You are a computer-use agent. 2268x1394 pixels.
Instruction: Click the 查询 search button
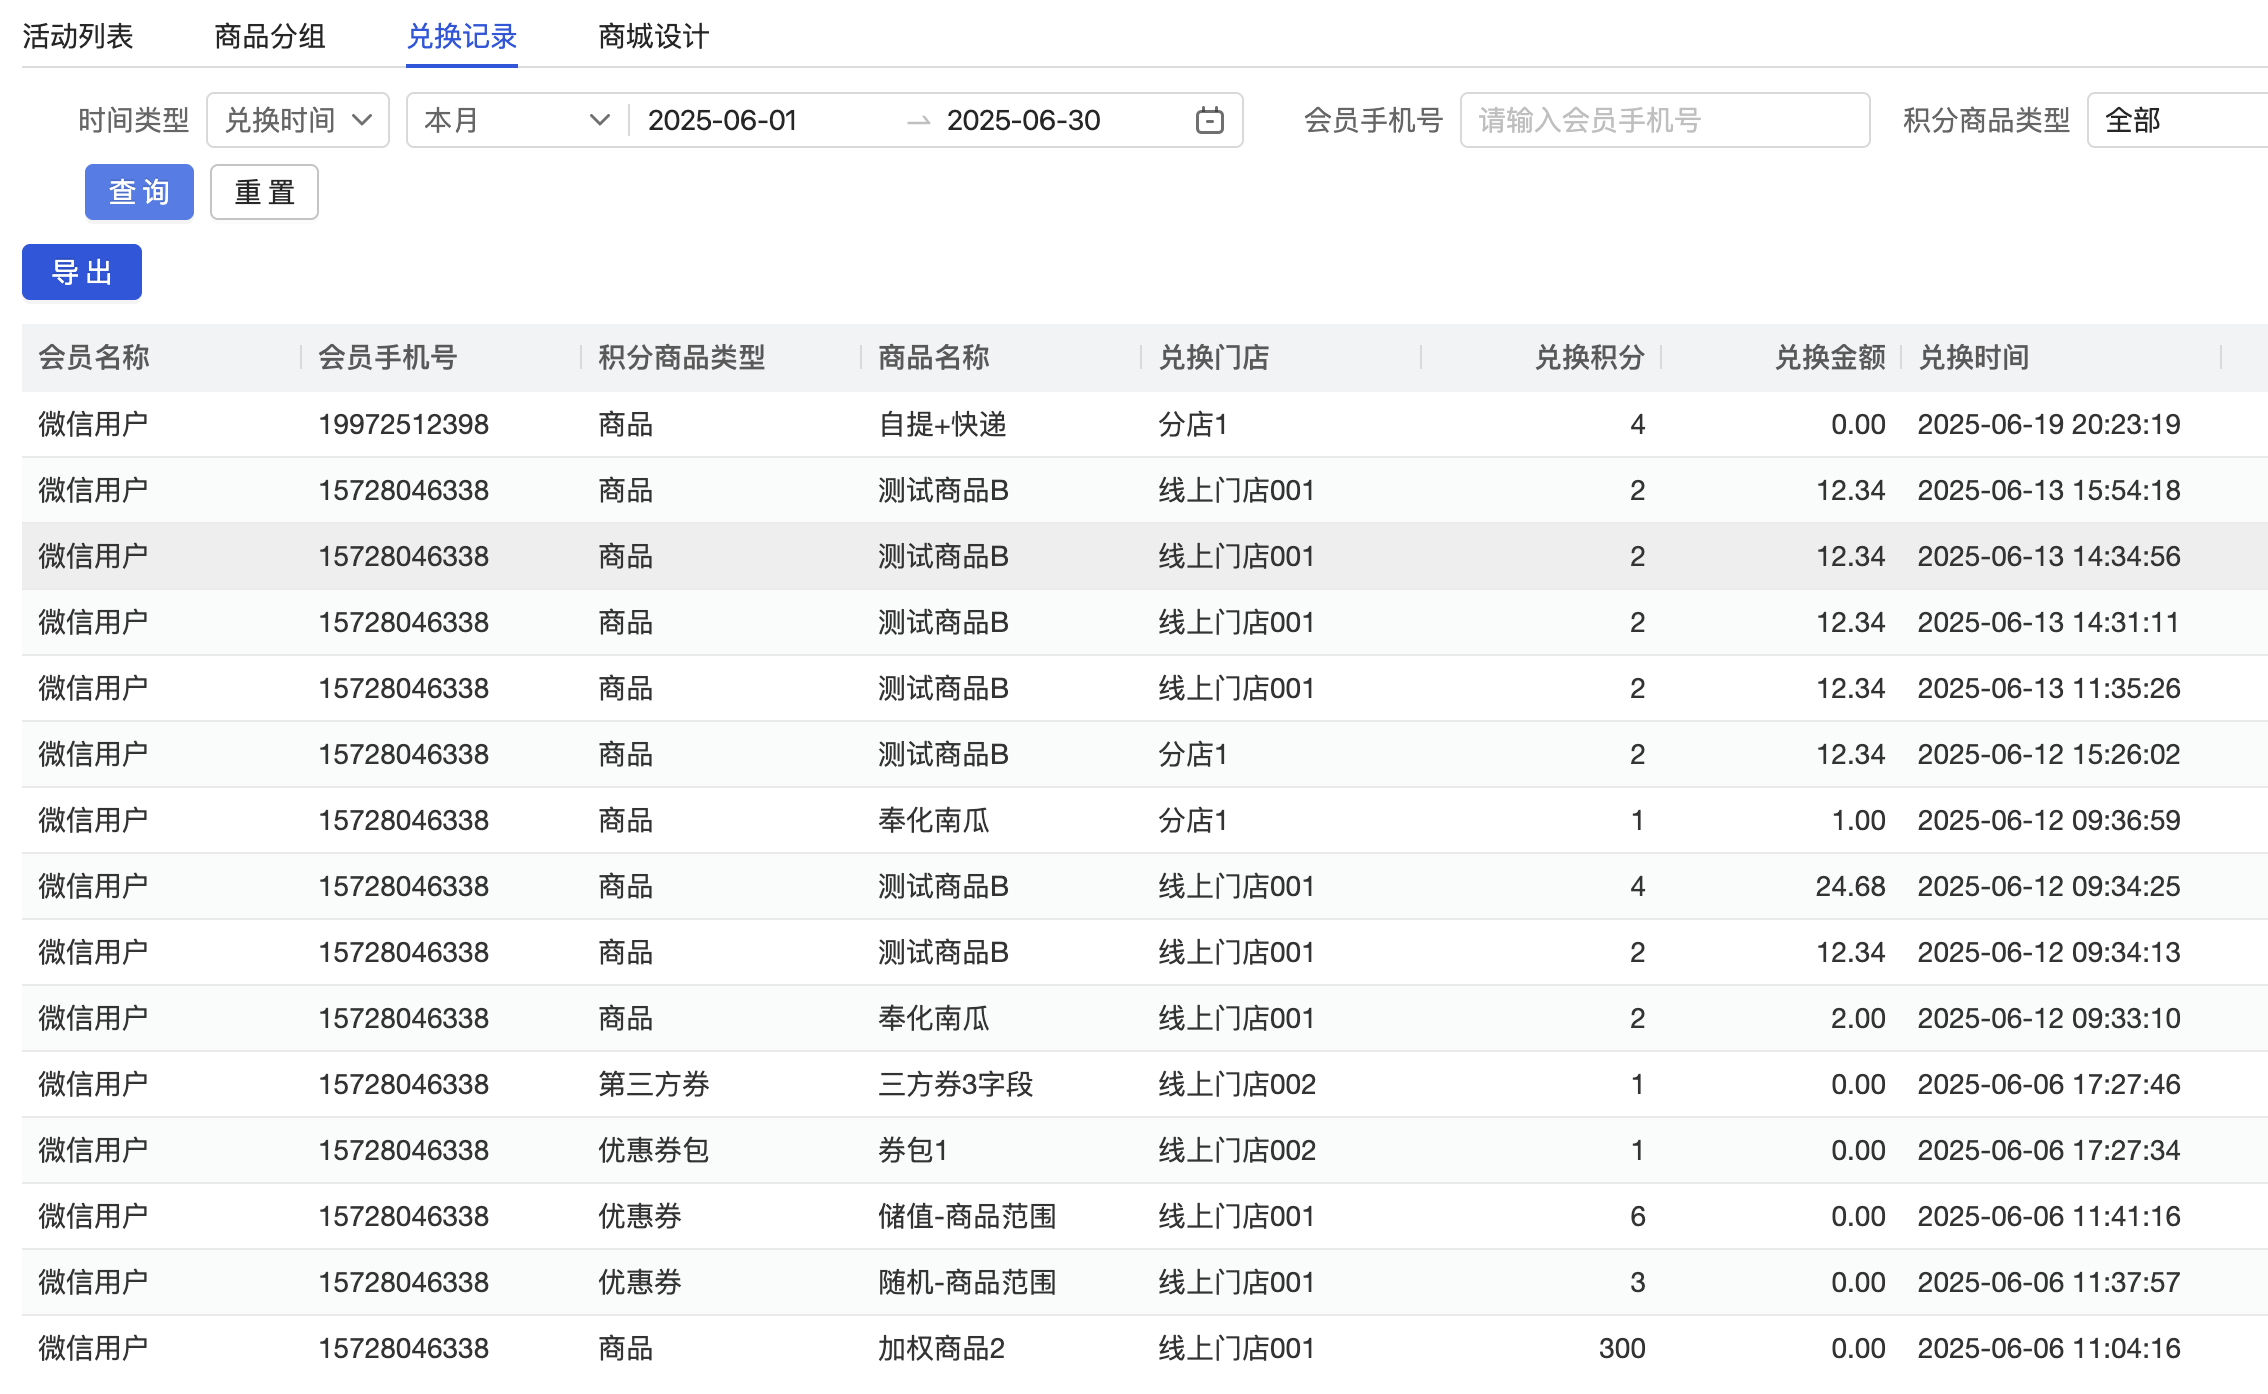tap(139, 192)
